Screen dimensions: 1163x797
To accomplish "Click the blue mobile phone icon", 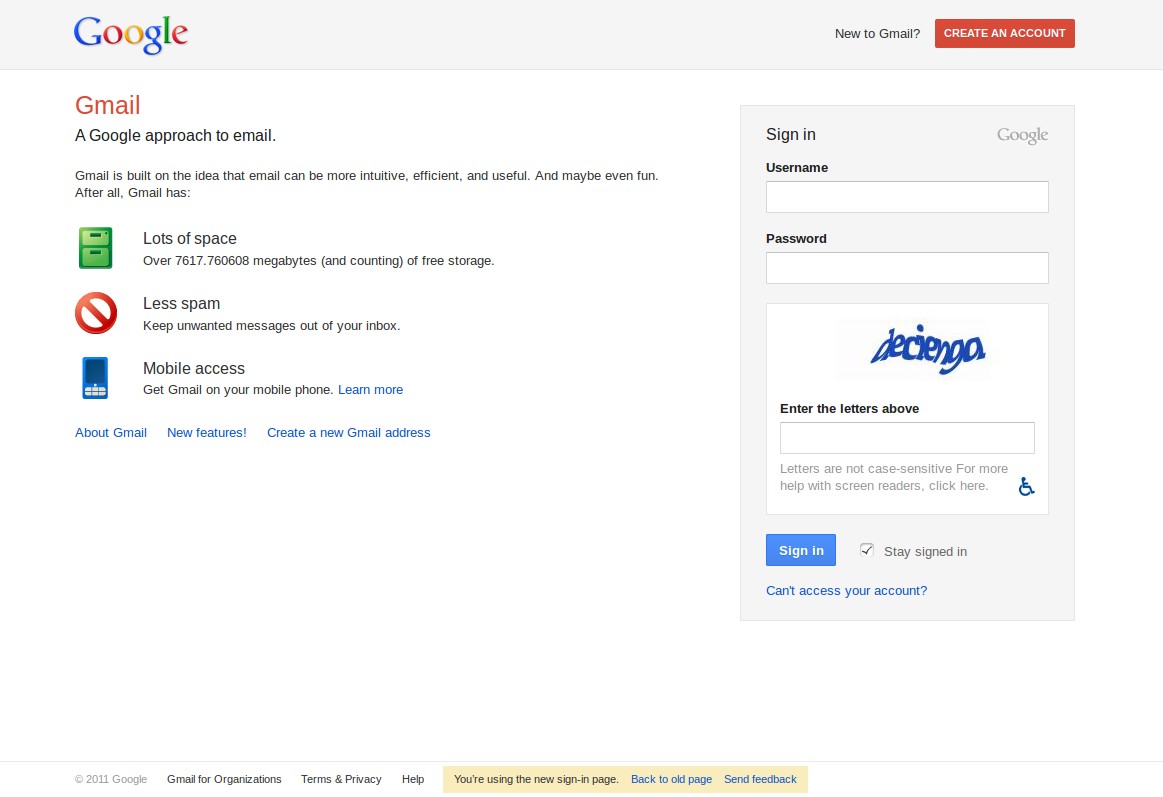I will (x=95, y=378).
